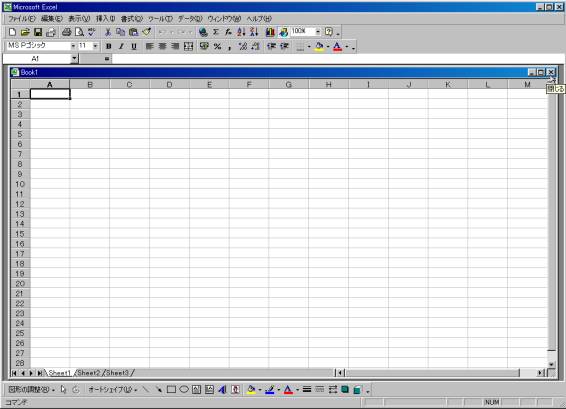
Task: Open the 100% zoom dropdown
Action: [318, 32]
